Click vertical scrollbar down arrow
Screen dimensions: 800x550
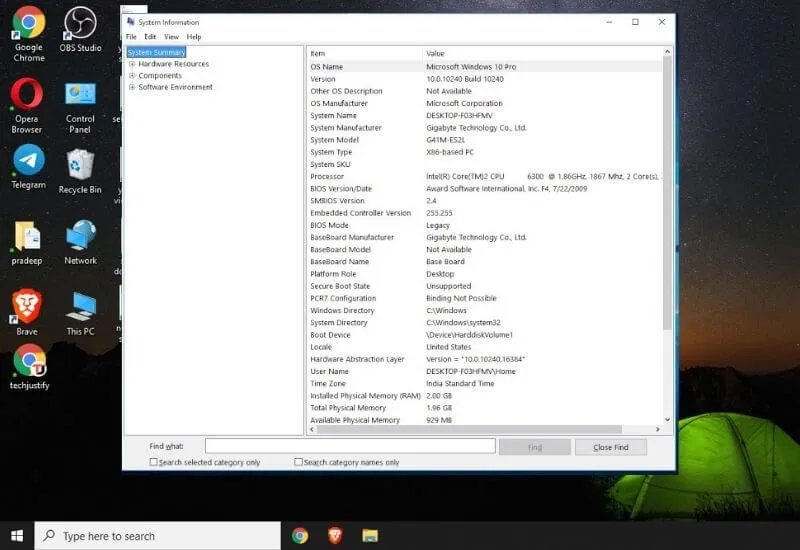point(667,419)
